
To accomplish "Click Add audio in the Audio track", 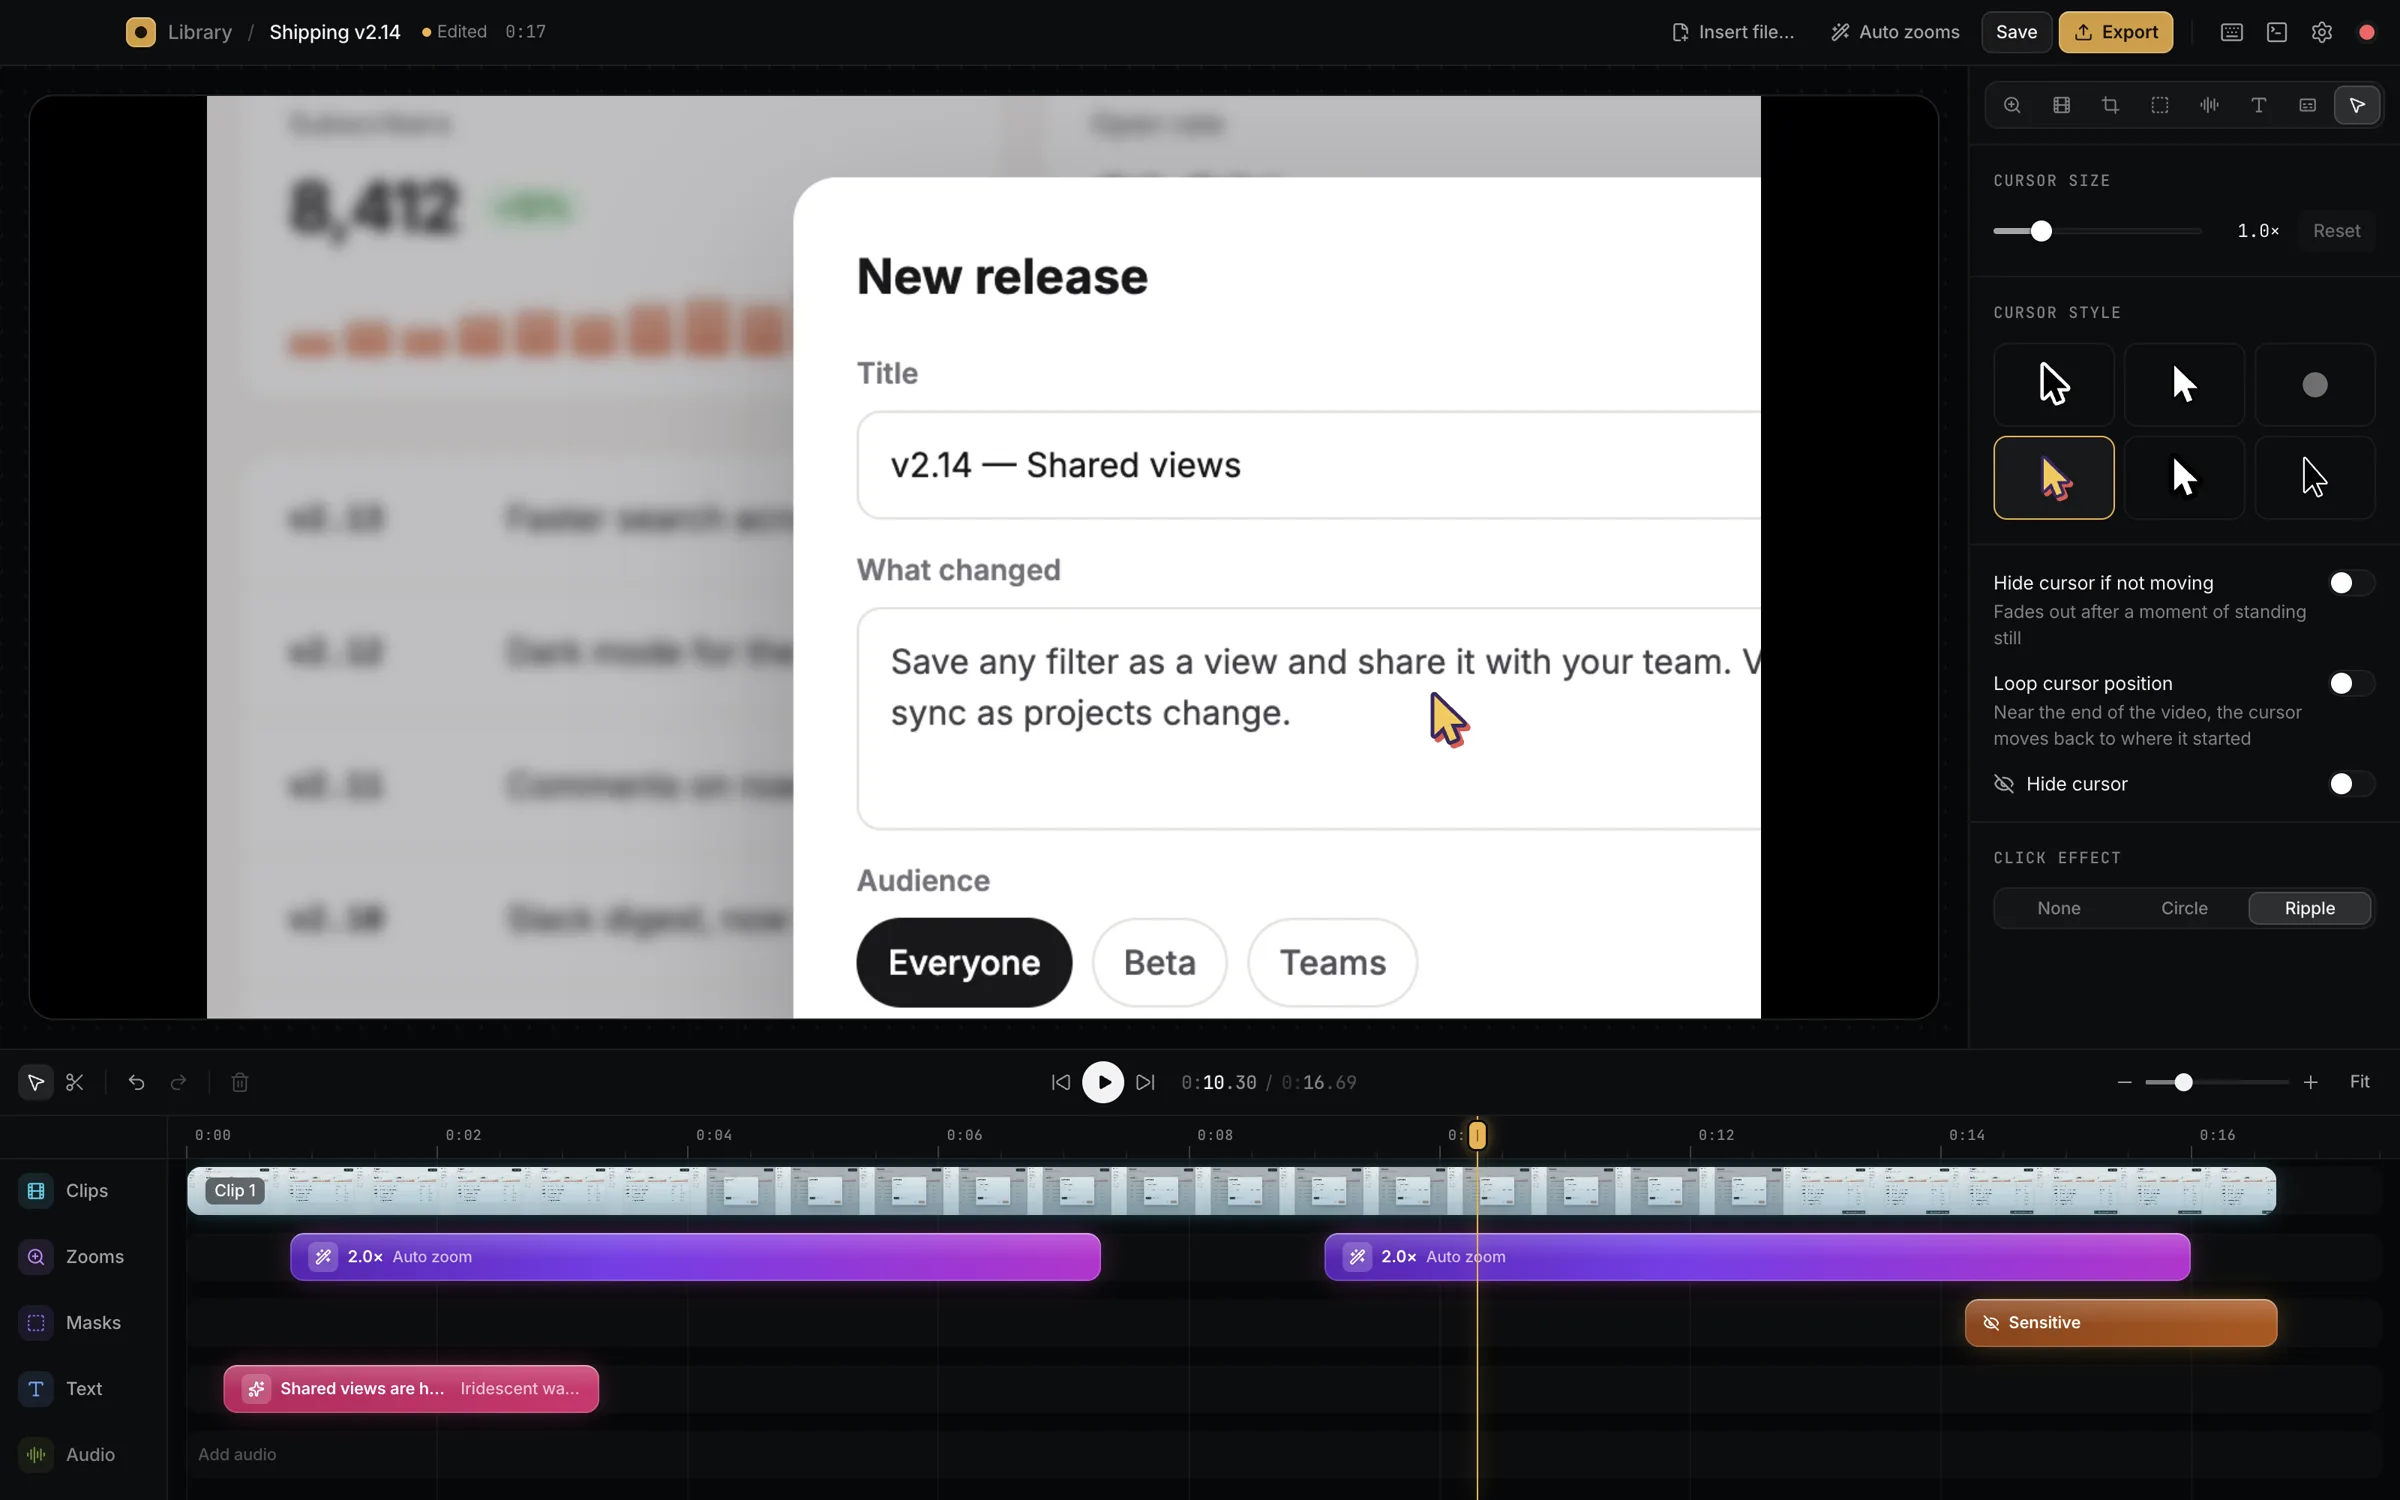I will 237,1454.
